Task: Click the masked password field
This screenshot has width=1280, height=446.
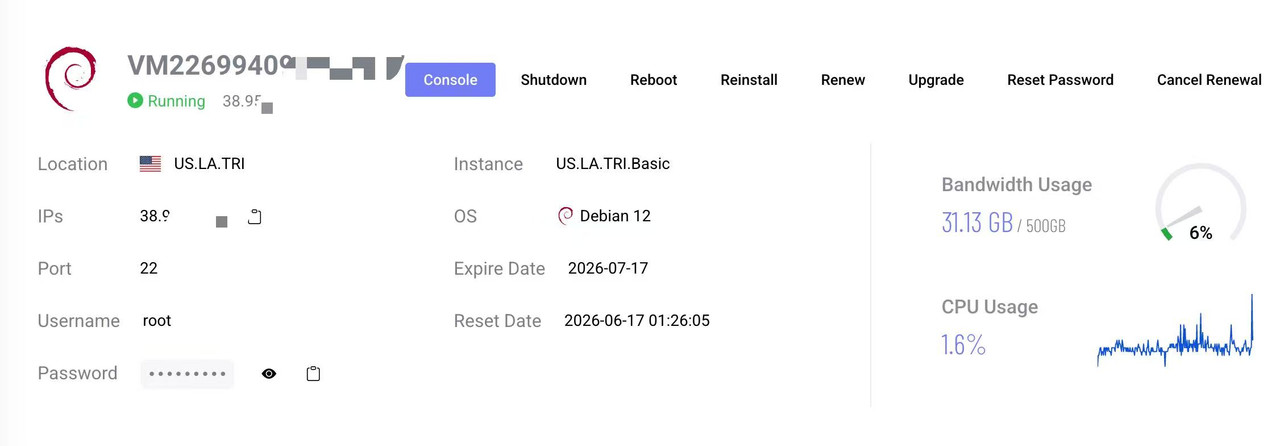Action: pyautogui.click(x=187, y=374)
